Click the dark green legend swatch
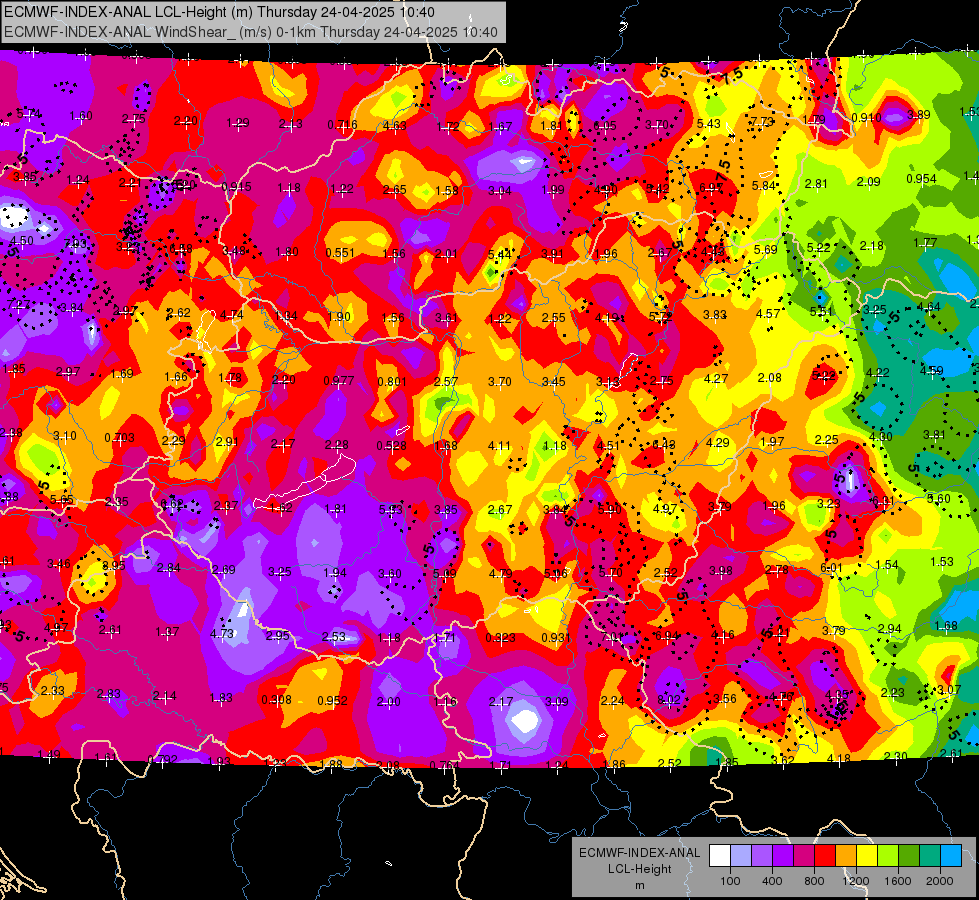Viewport: 979px width, 900px height. 909,856
